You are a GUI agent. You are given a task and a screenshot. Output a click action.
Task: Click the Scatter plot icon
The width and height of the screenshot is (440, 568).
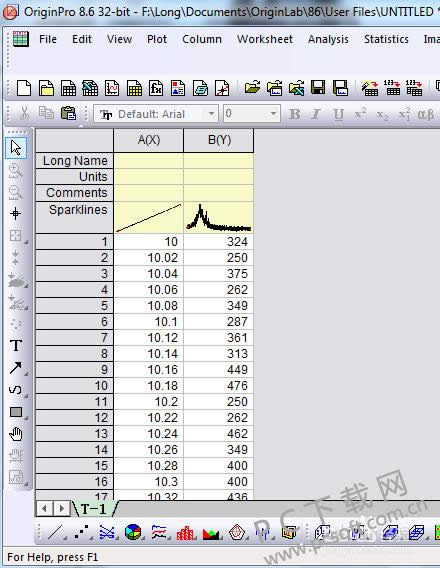[81, 532]
